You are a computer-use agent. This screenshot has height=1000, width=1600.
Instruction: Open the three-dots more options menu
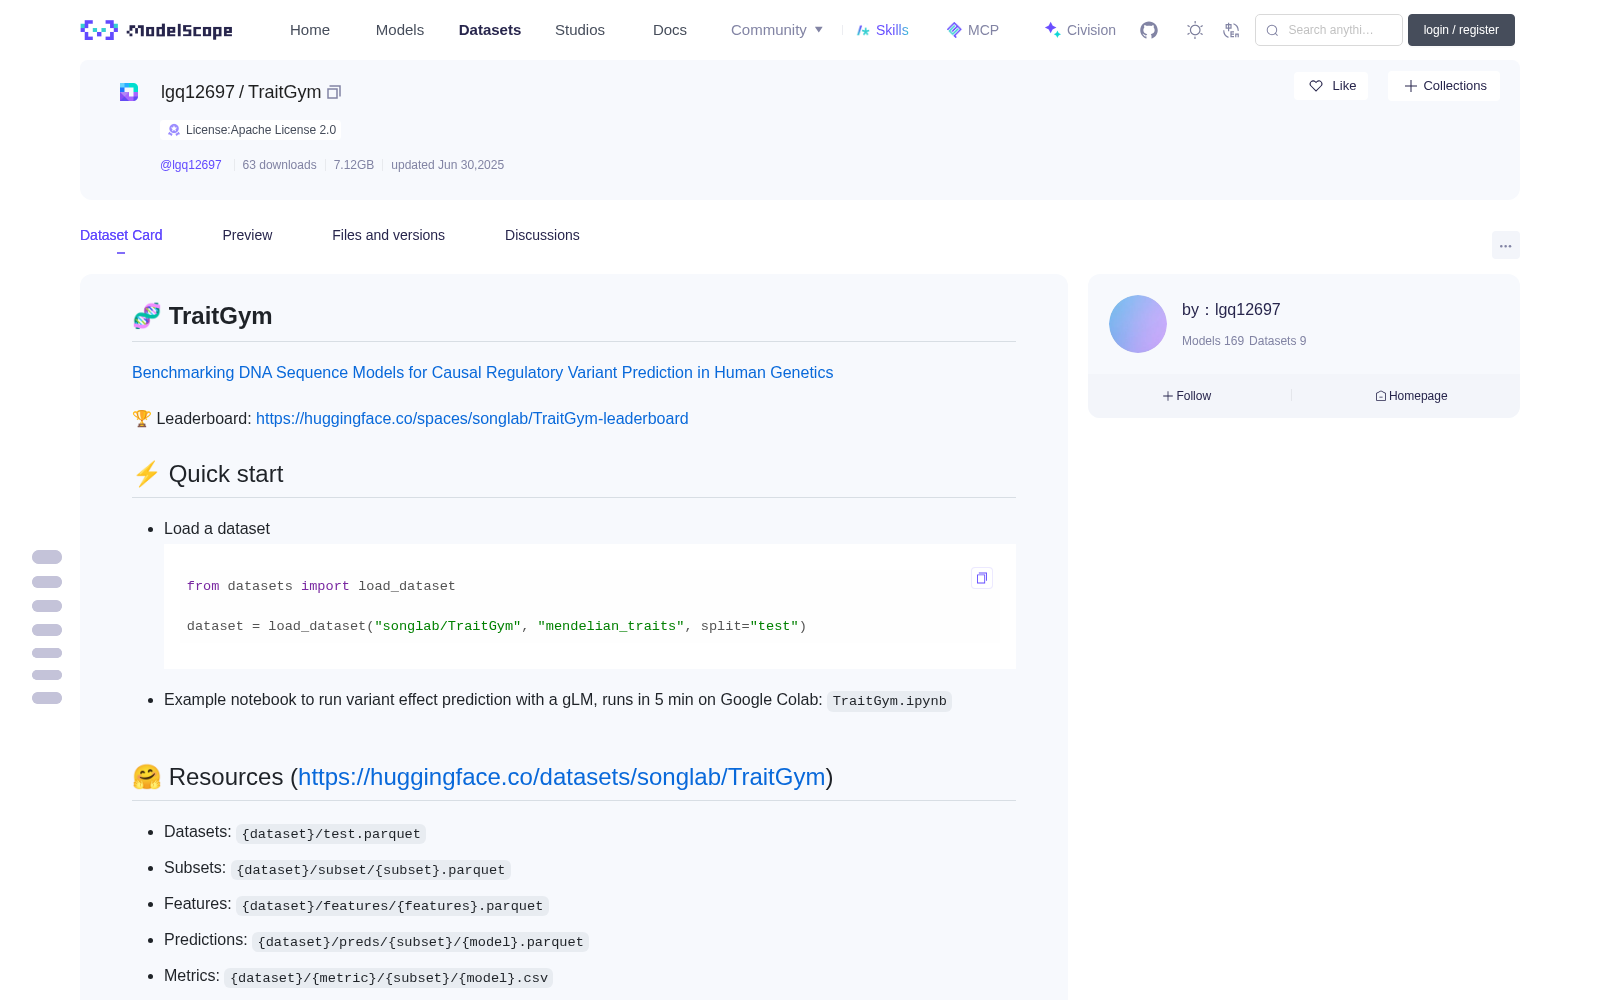point(1505,245)
